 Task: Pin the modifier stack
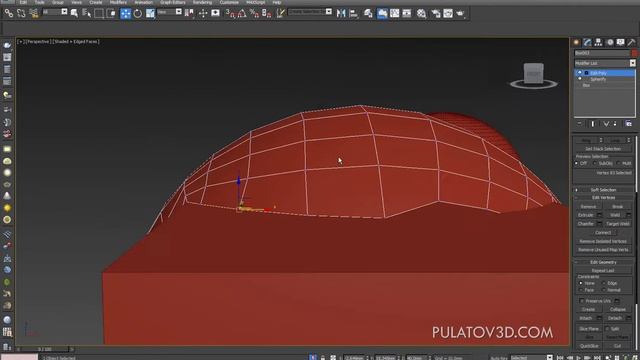[x=580, y=124]
